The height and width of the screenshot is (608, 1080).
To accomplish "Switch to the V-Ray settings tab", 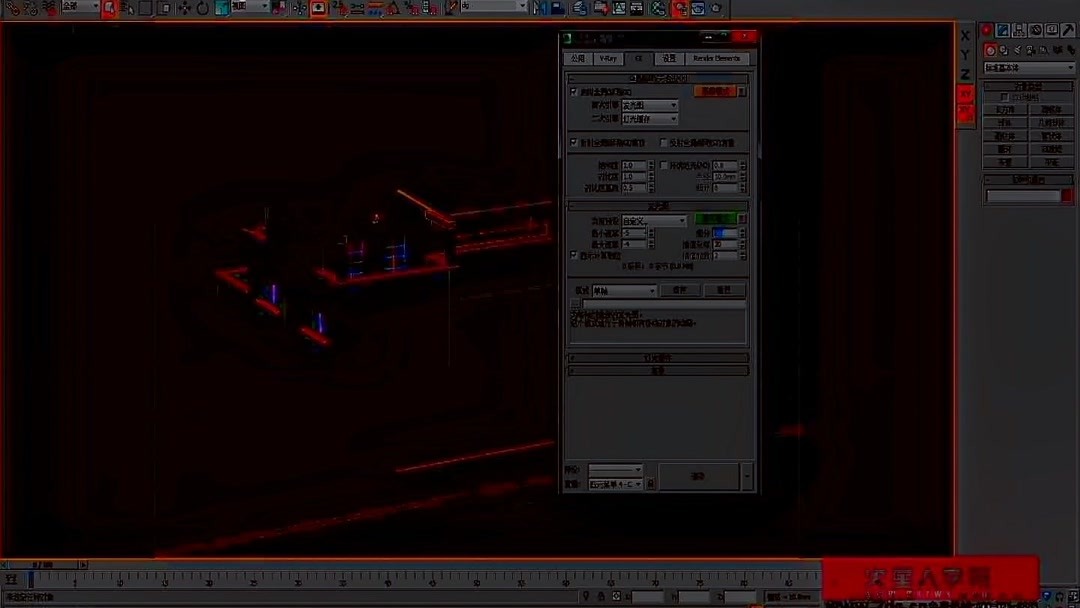I will pos(609,57).
